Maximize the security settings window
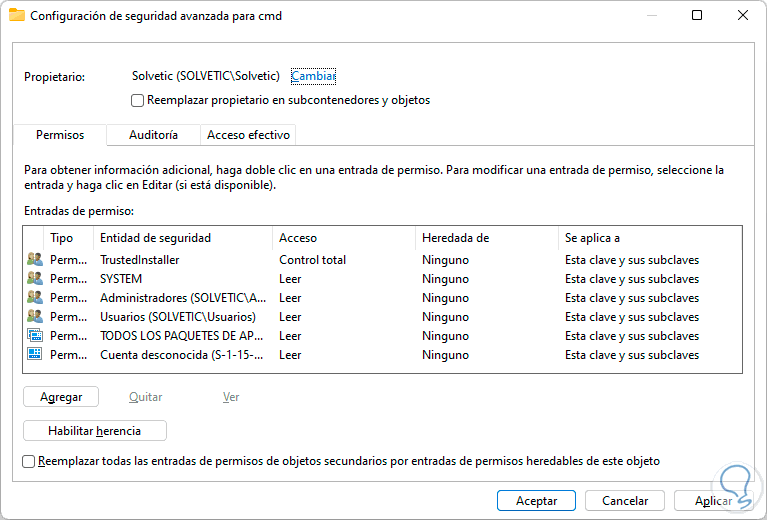This screenshot has height=520, width=767. coord(697,15)
